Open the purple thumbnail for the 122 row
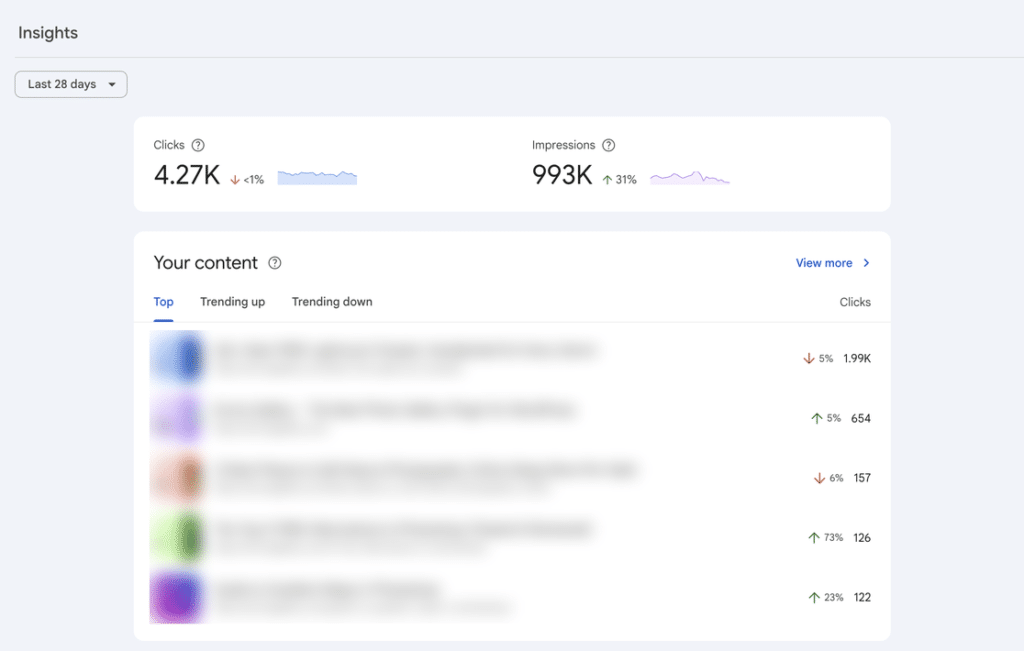 pos(178,597)
